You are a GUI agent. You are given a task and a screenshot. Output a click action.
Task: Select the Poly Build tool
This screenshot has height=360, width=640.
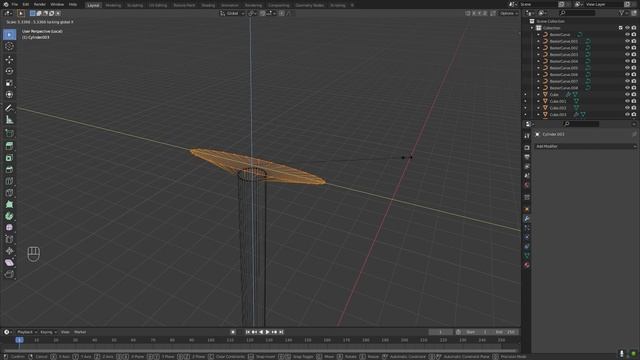tap(9, 204)
